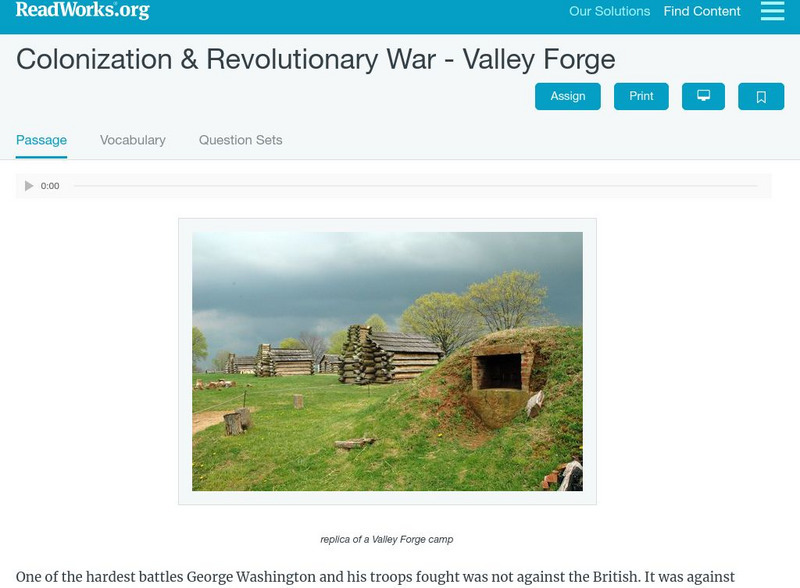Click the ReadWorks.org logo
800x588 pixels.
[x=83, y=10]
